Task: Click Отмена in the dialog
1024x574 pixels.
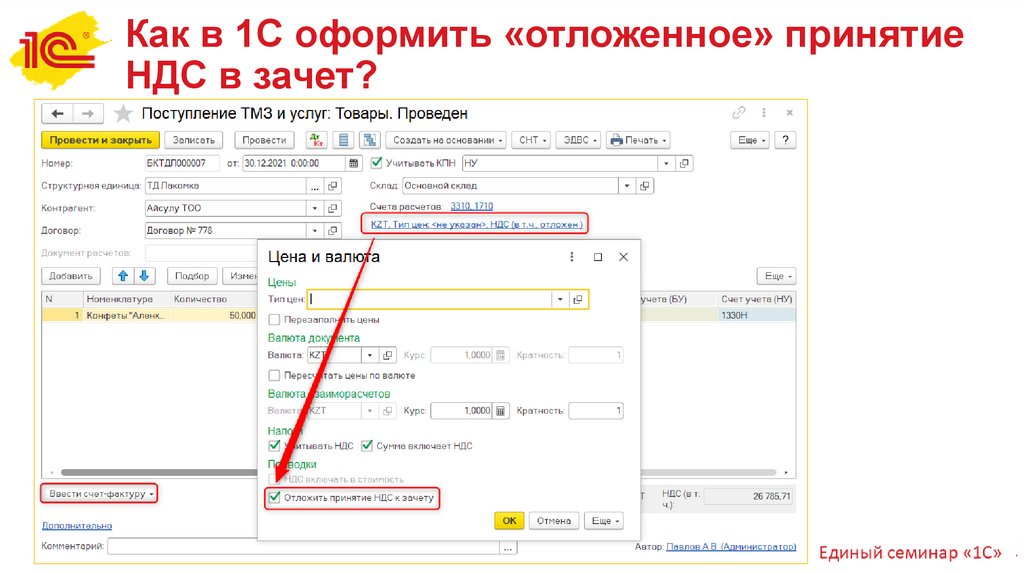Action: pos(554,520)
